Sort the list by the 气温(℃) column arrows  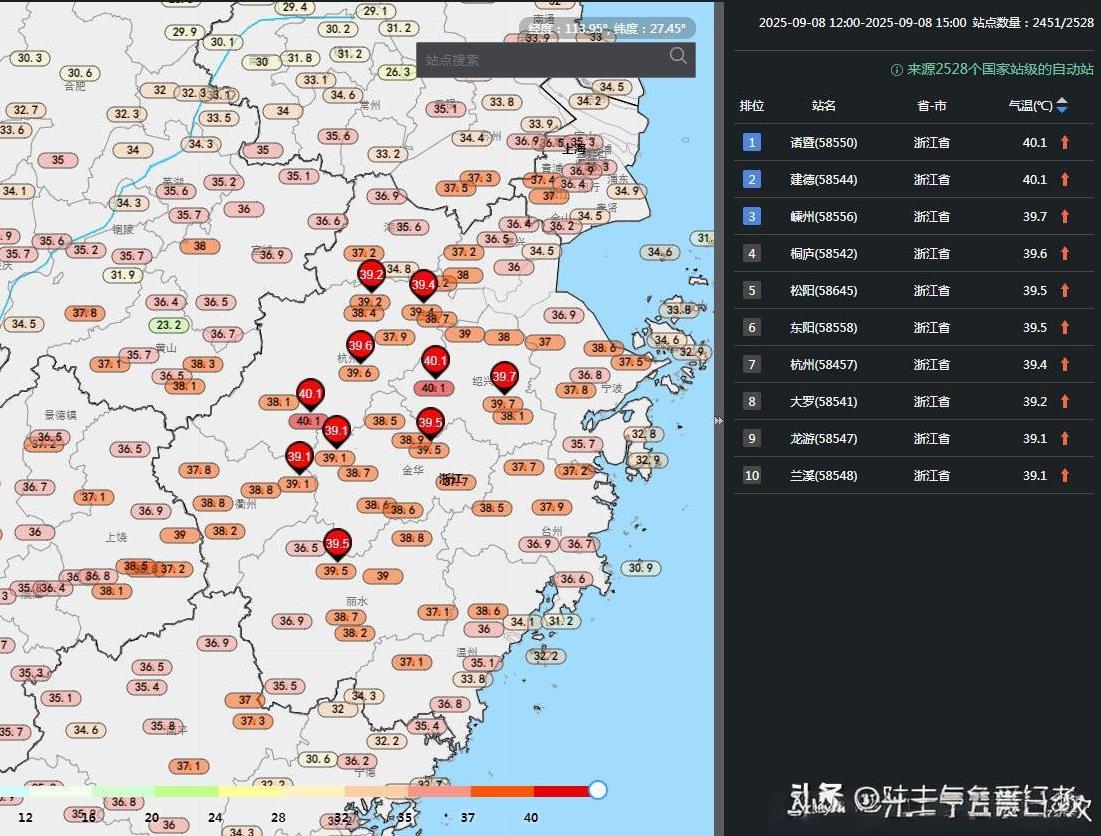tap(1062, 105)
